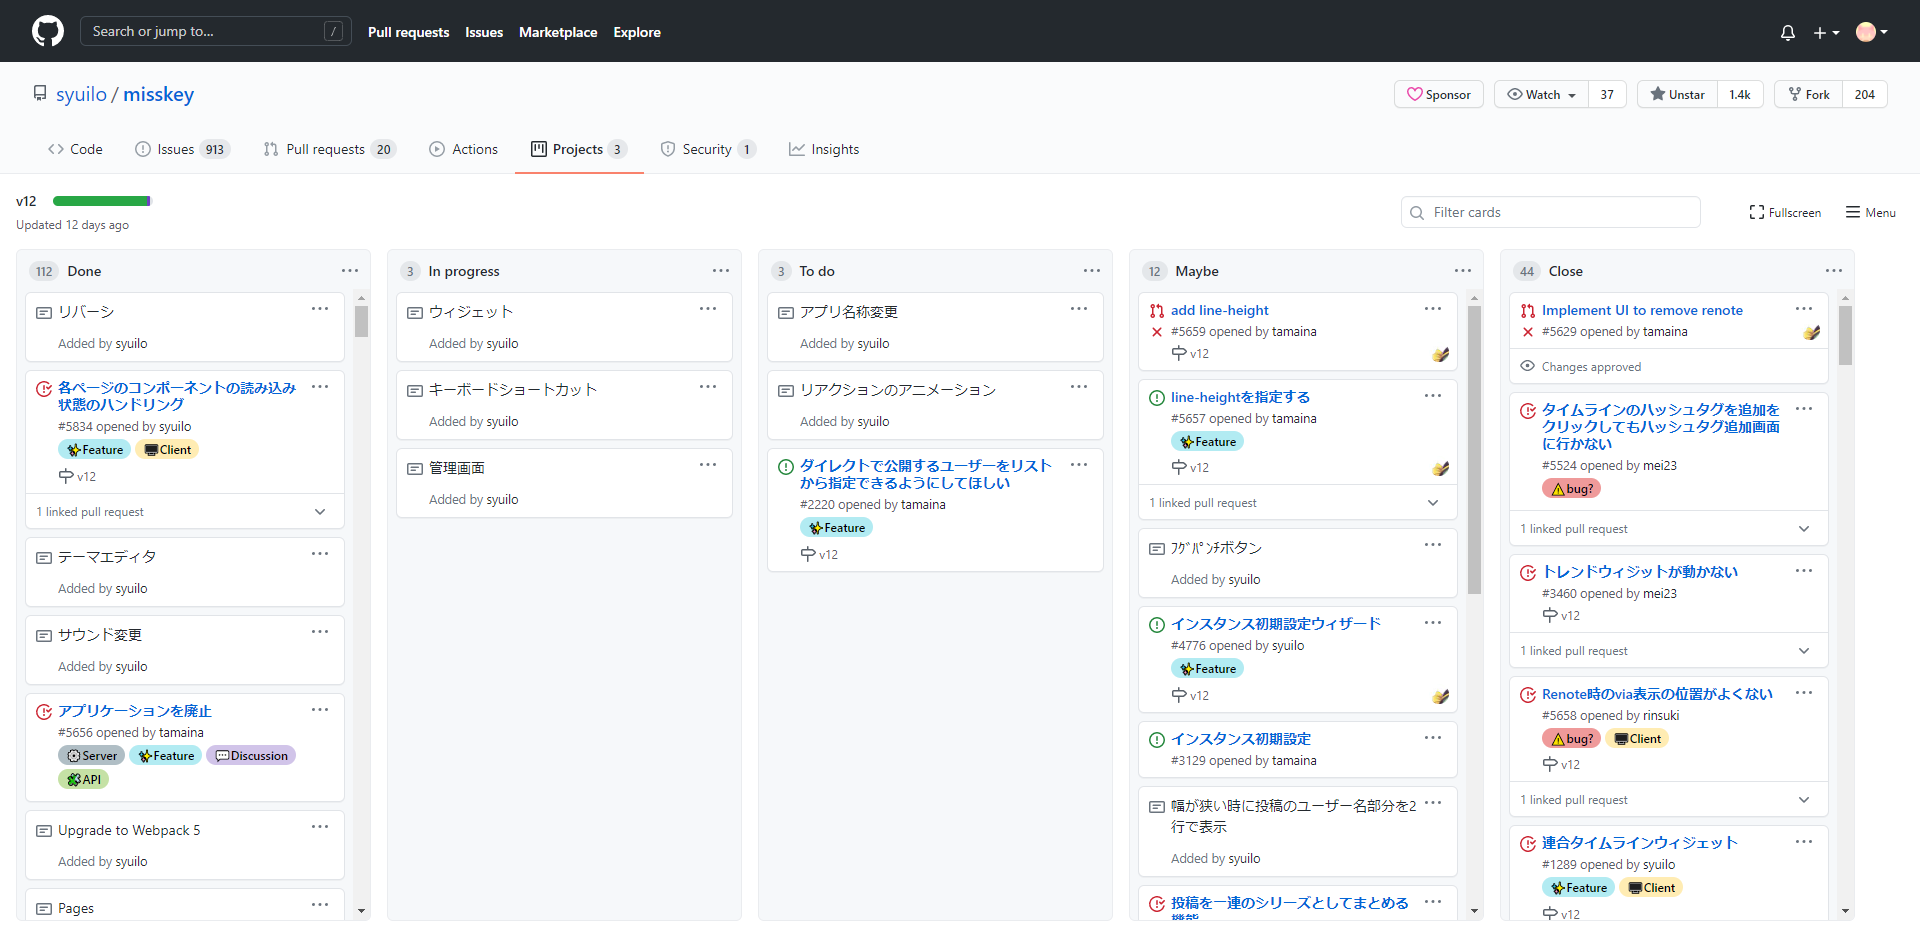The image size is (1920, 937).
Task: Open the add line-height pull request
Action: click(1220, 310)
